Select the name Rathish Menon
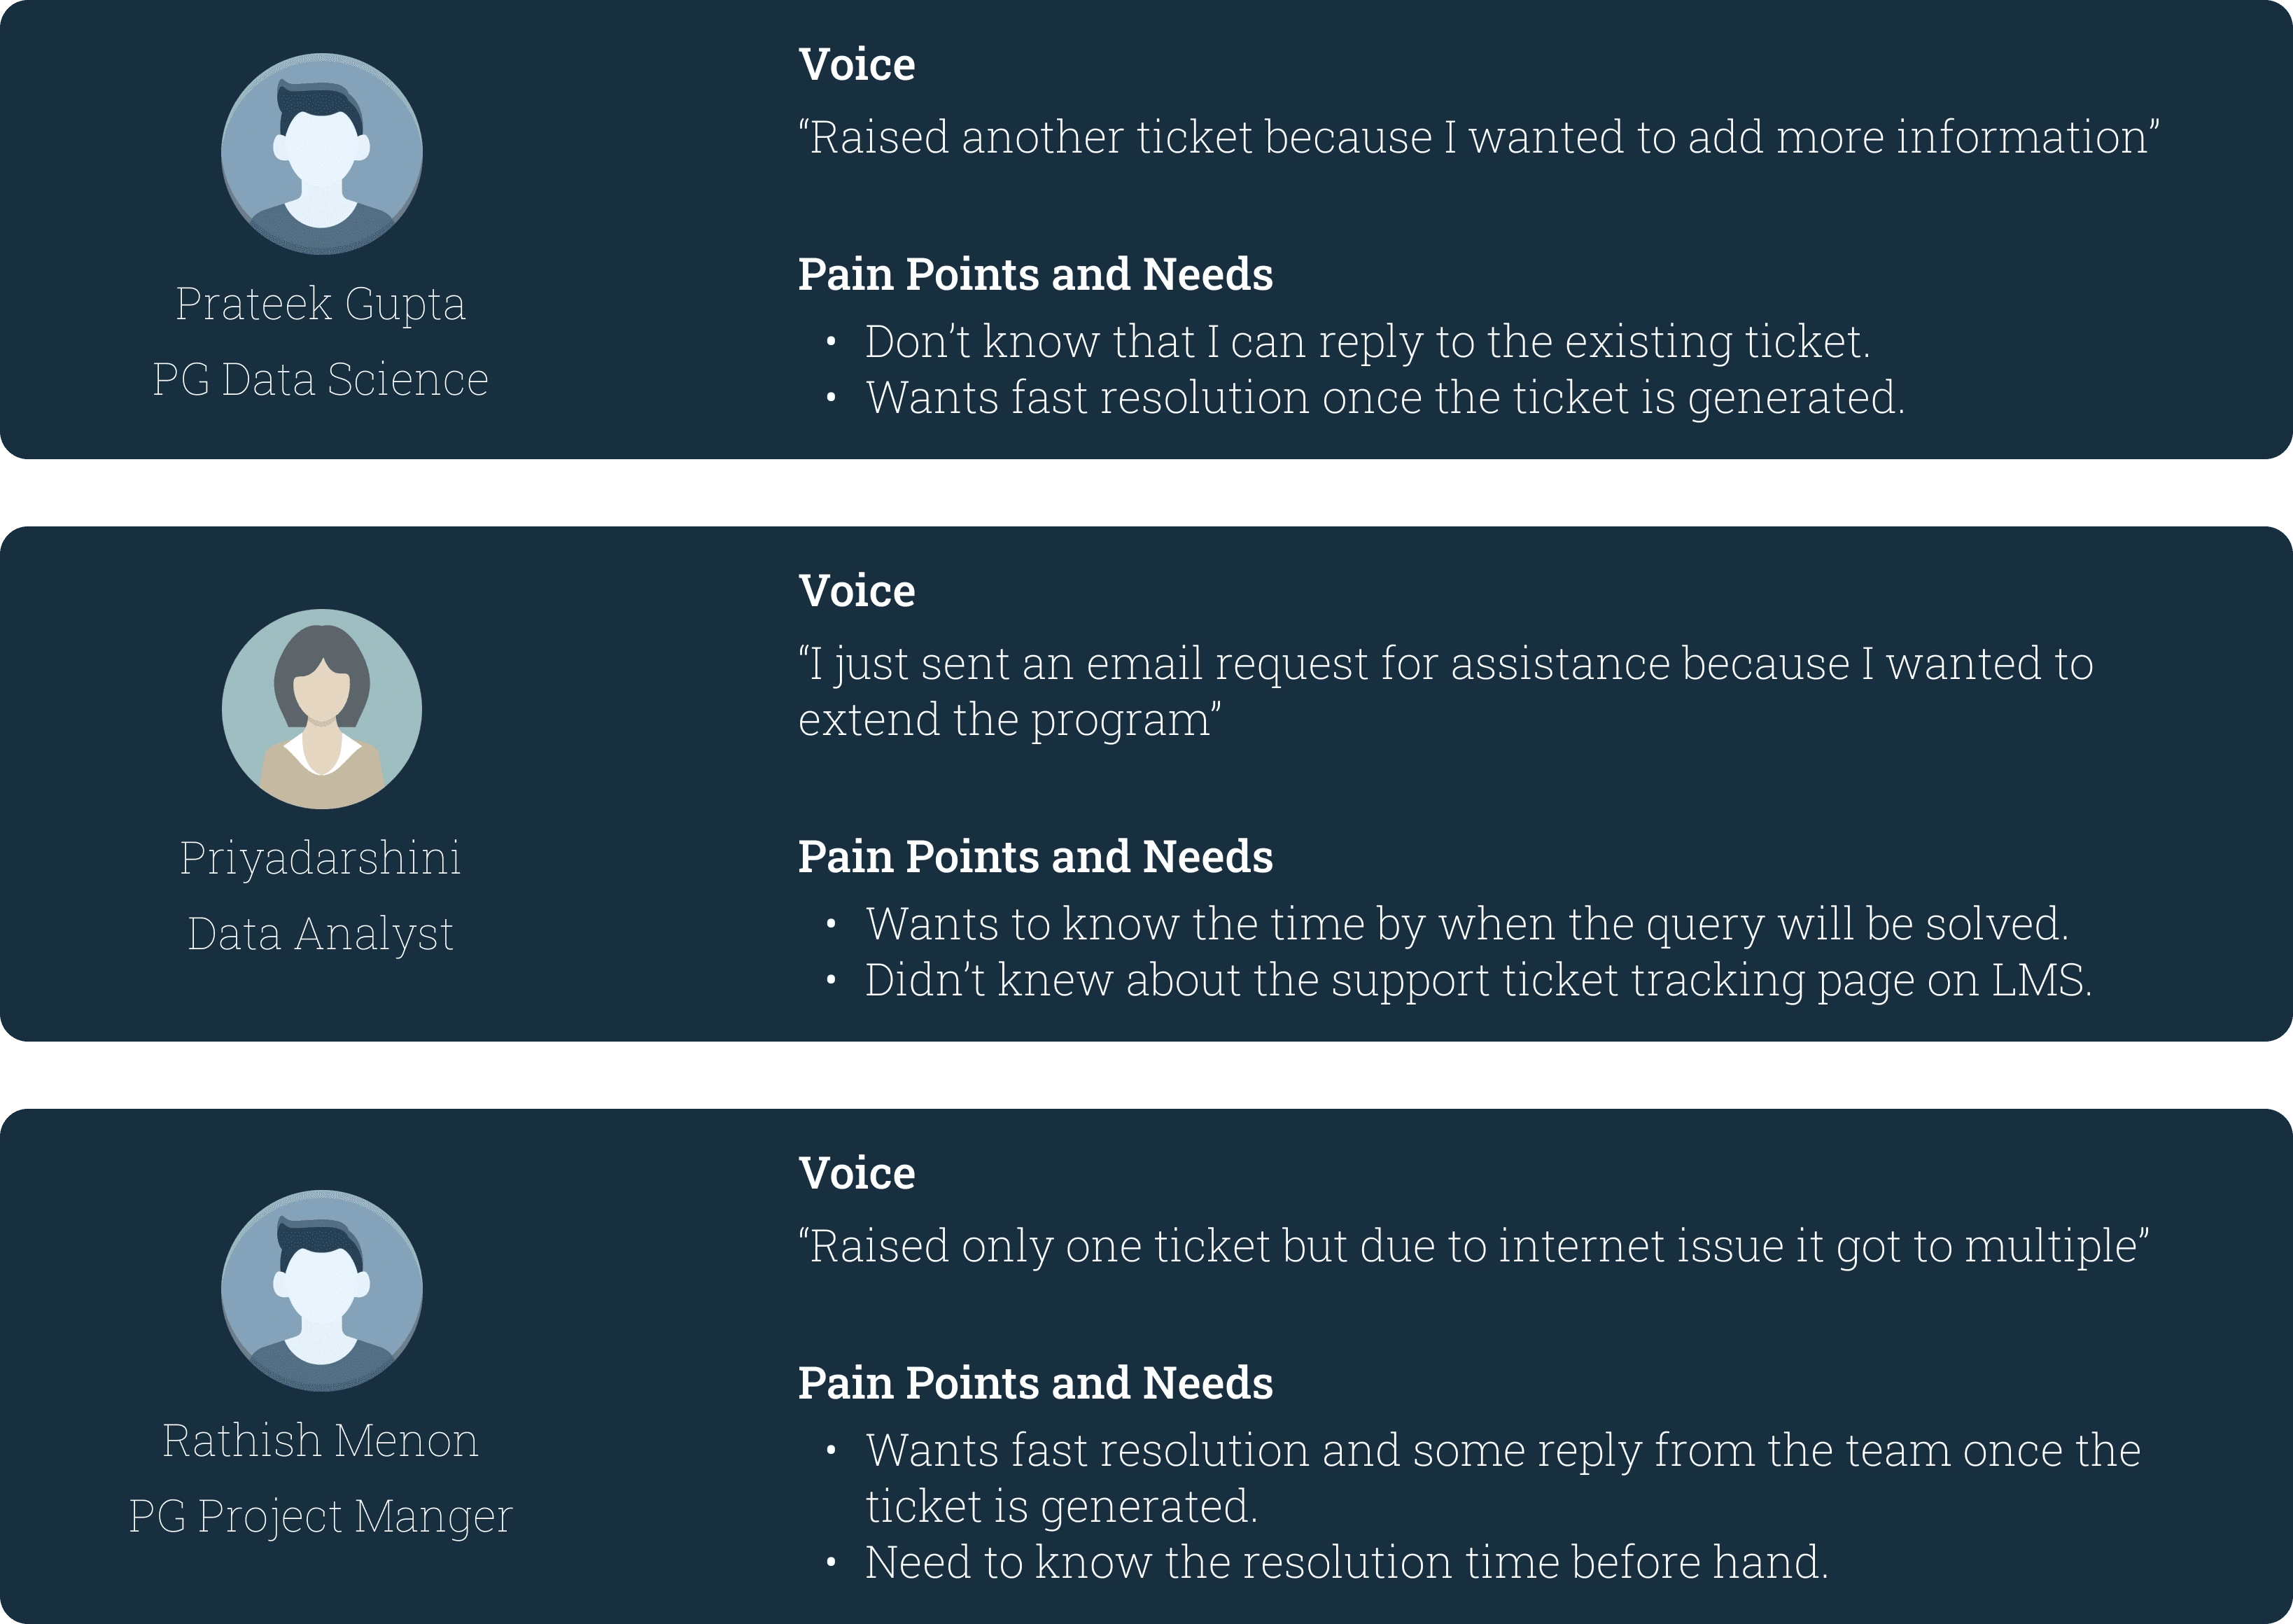 point(321,1441)
